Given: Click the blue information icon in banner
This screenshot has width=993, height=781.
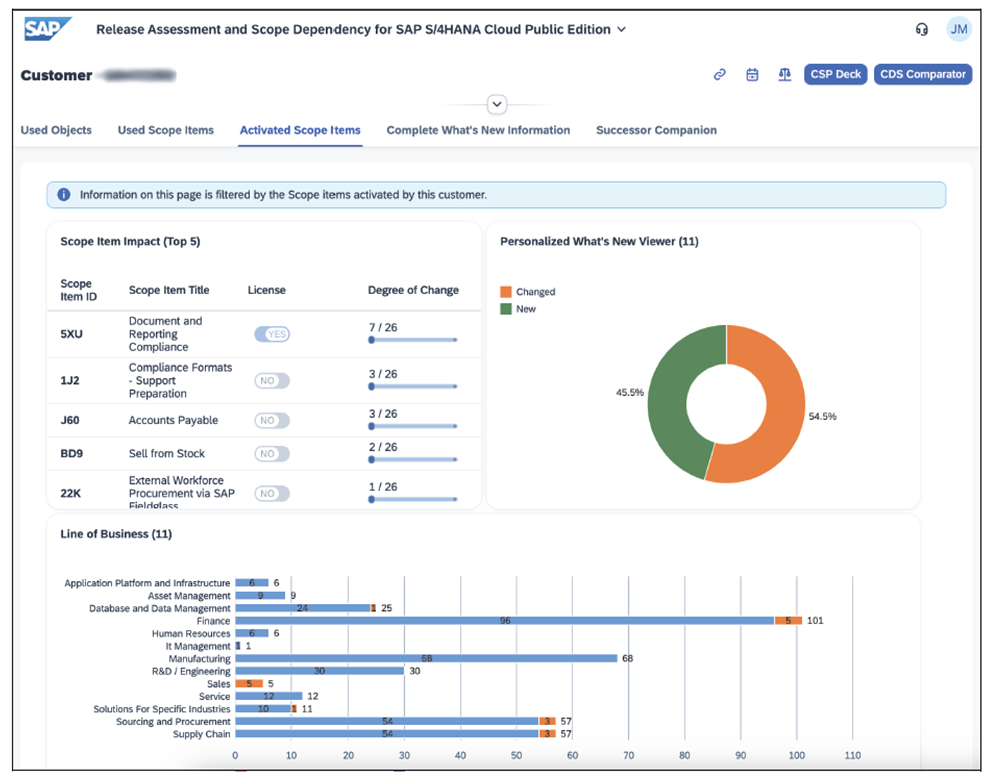Looking at the screenshot, I should tap(64, 194).
